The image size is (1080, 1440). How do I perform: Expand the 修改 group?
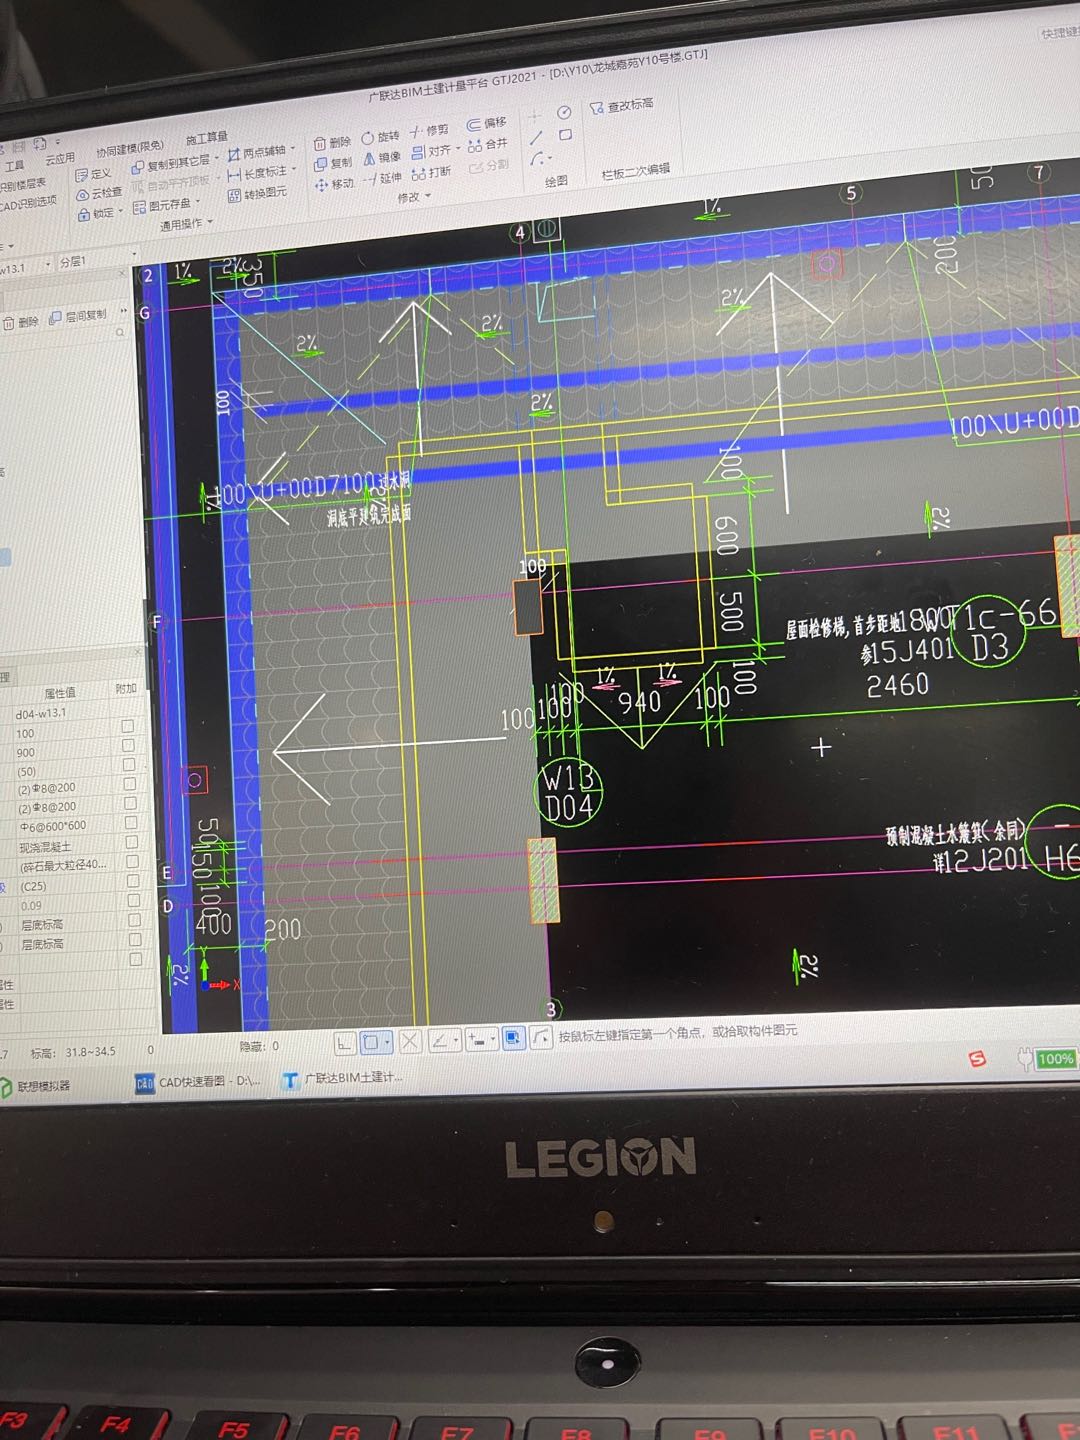tap(413, 197)
